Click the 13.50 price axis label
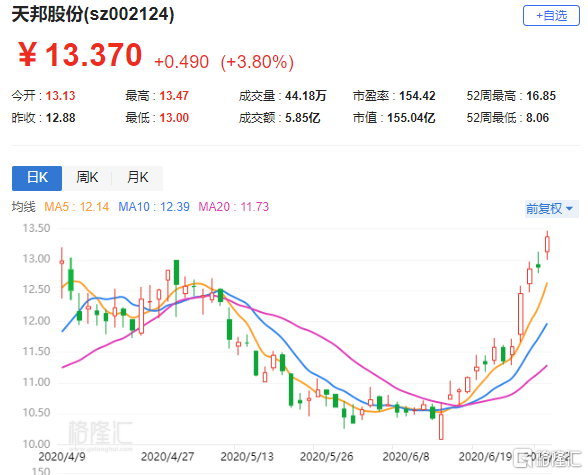This screenshot has width=588, height=475. [x=36, y=228]
